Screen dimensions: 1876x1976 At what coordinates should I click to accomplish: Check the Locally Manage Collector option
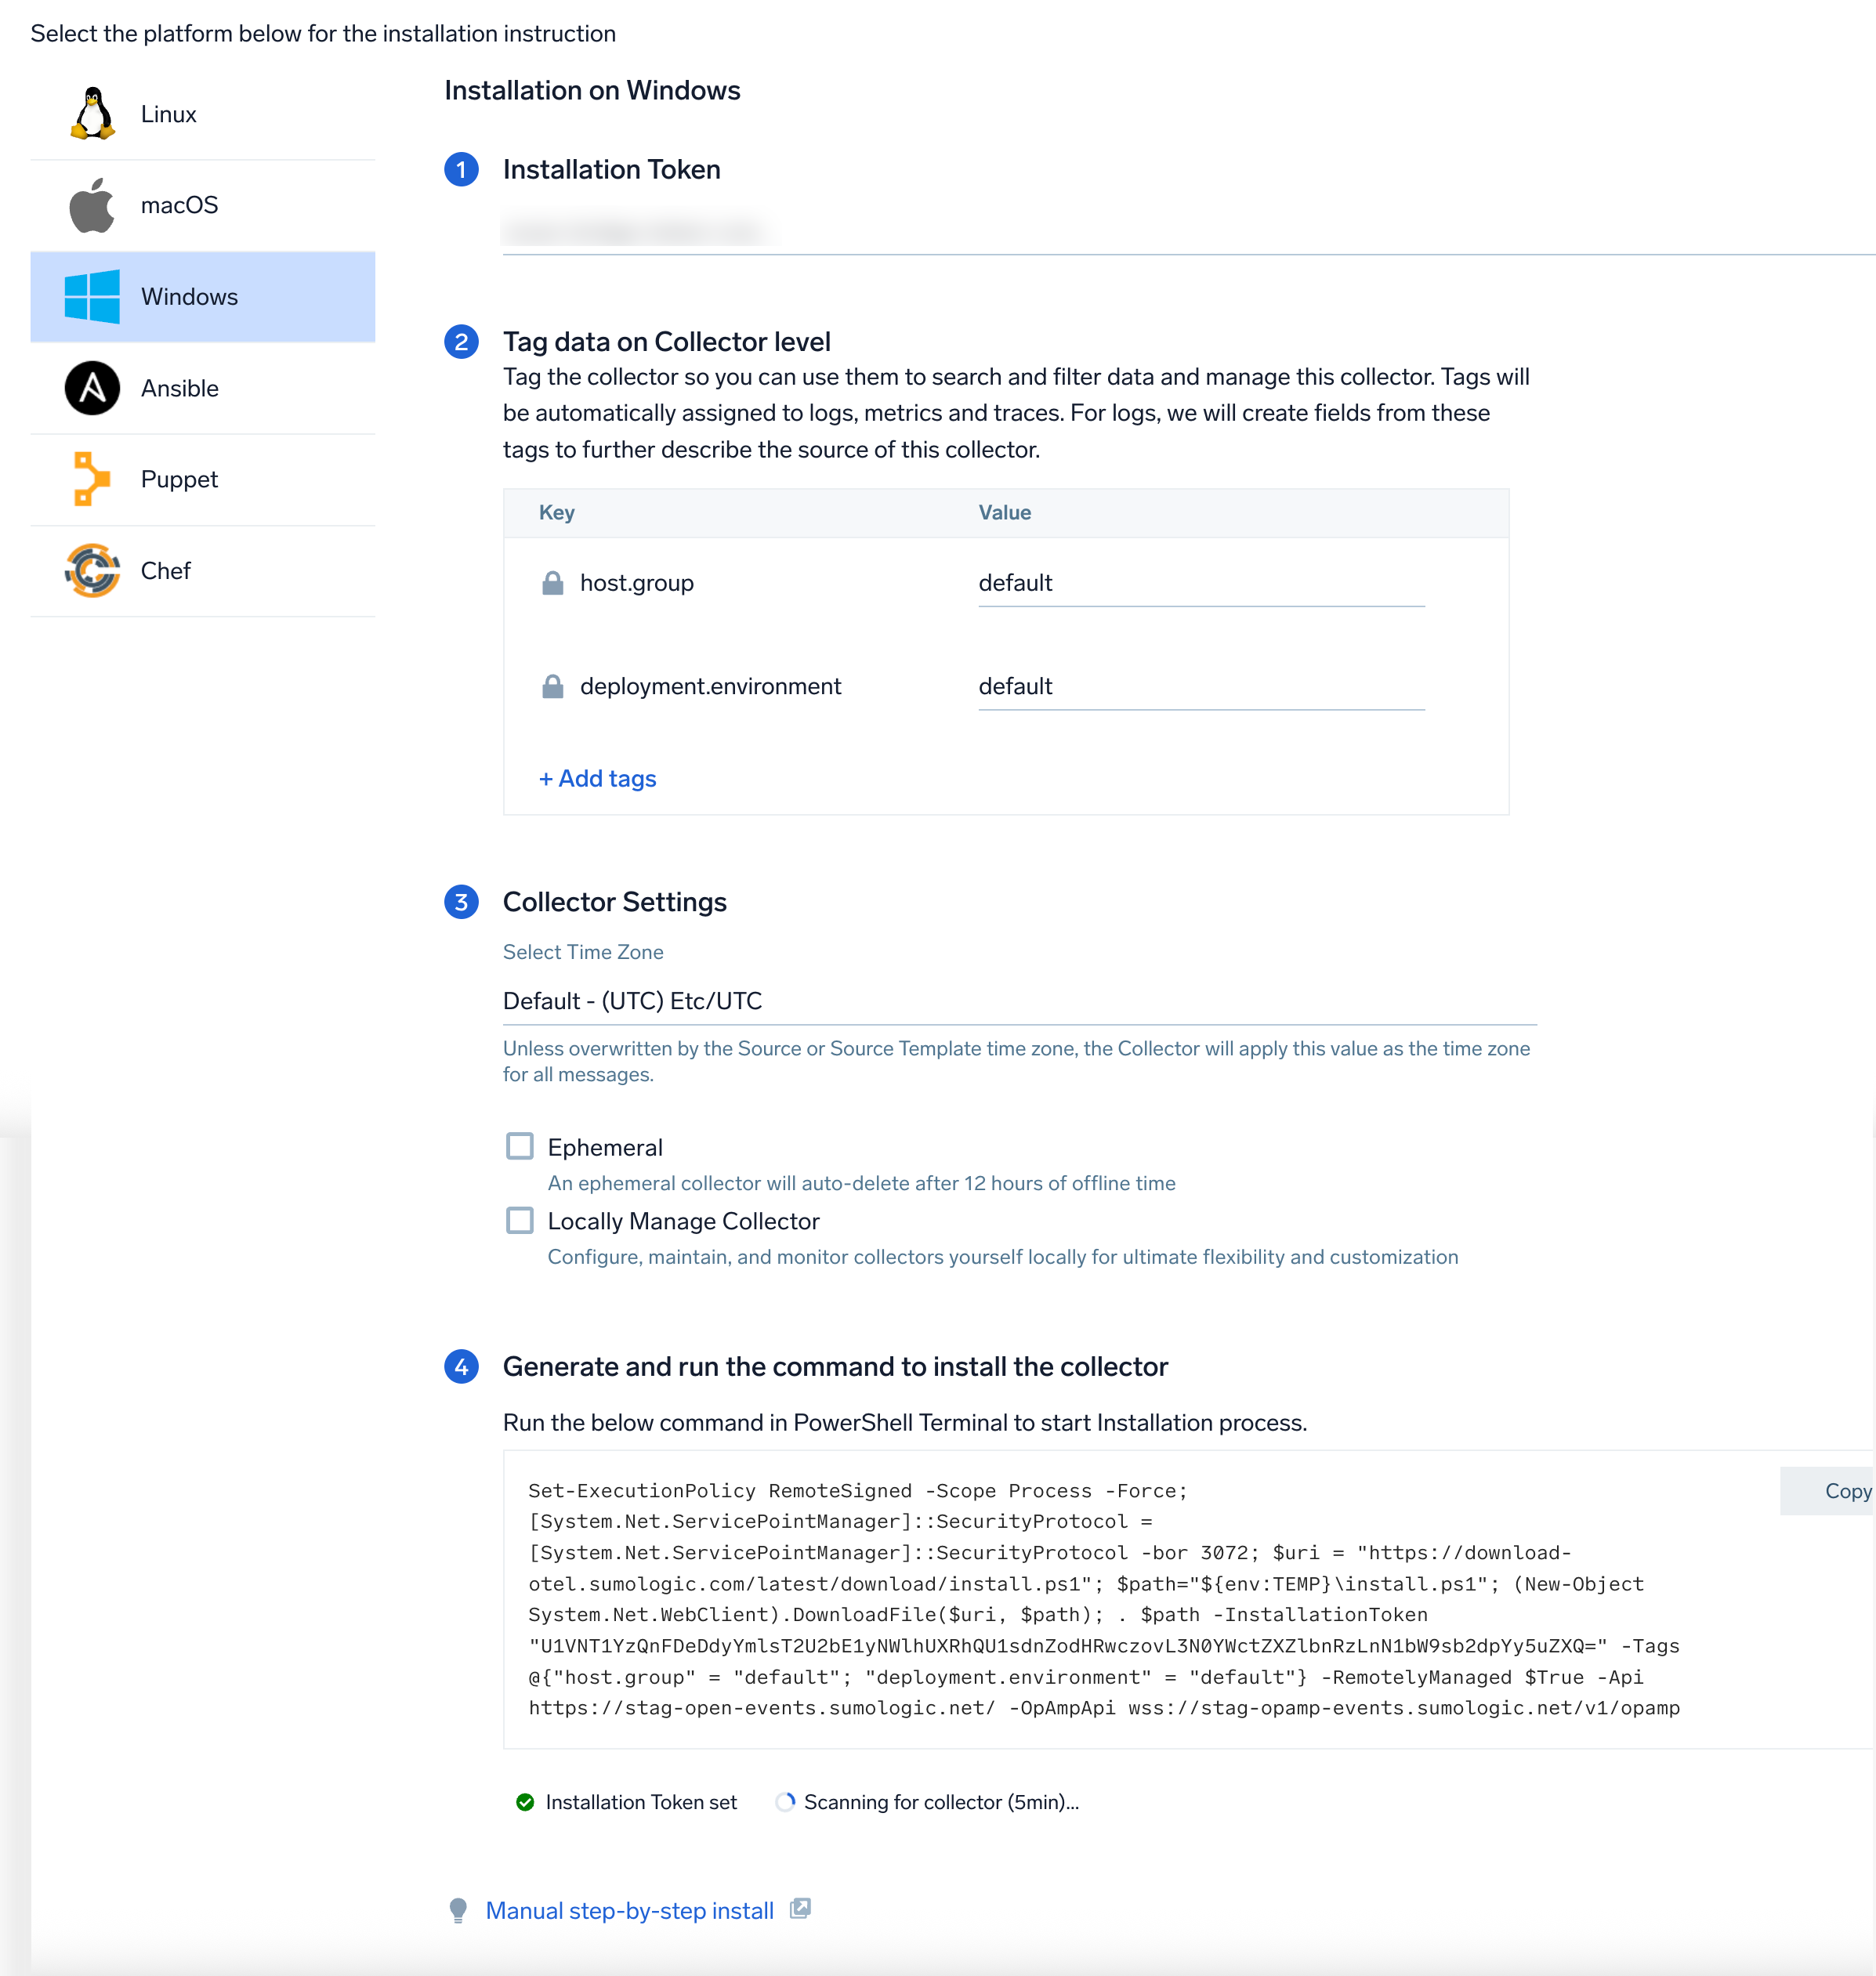coord(520,1221)
